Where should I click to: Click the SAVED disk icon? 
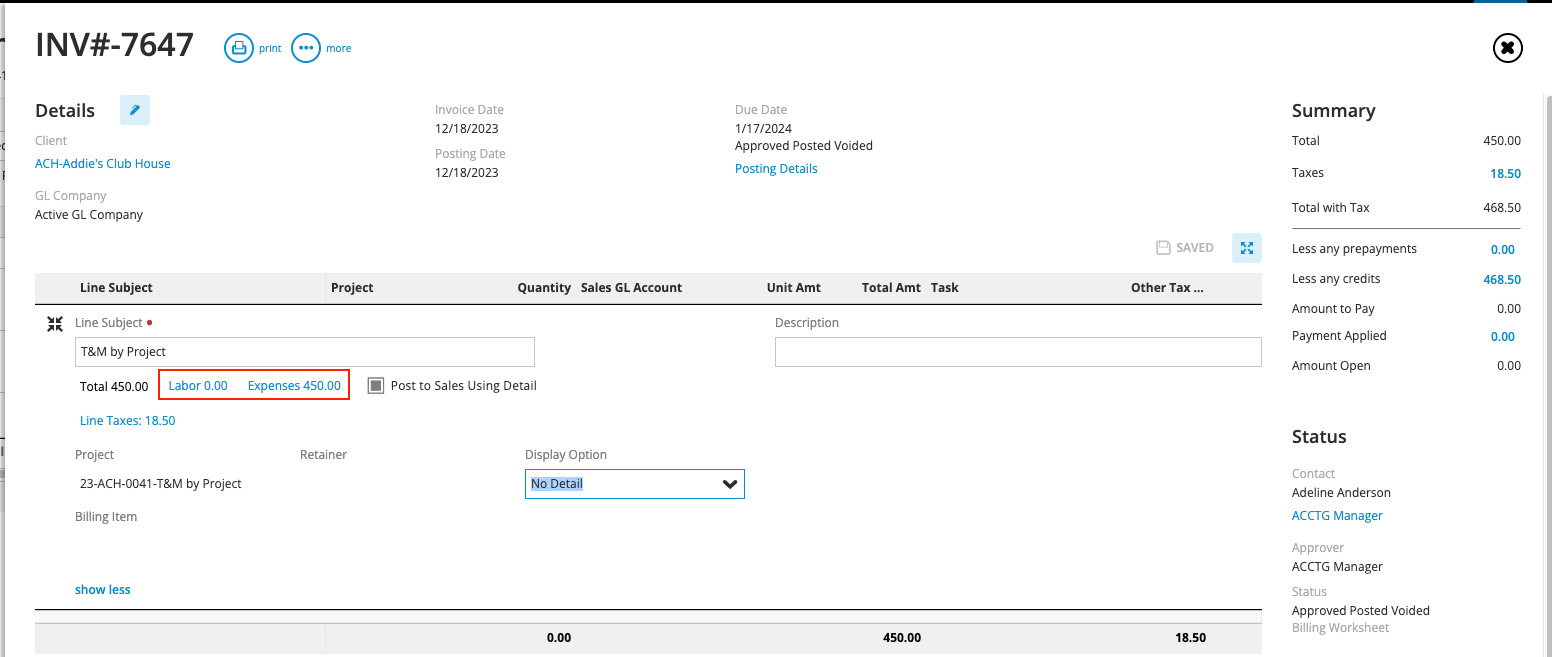click(1163, 248)
